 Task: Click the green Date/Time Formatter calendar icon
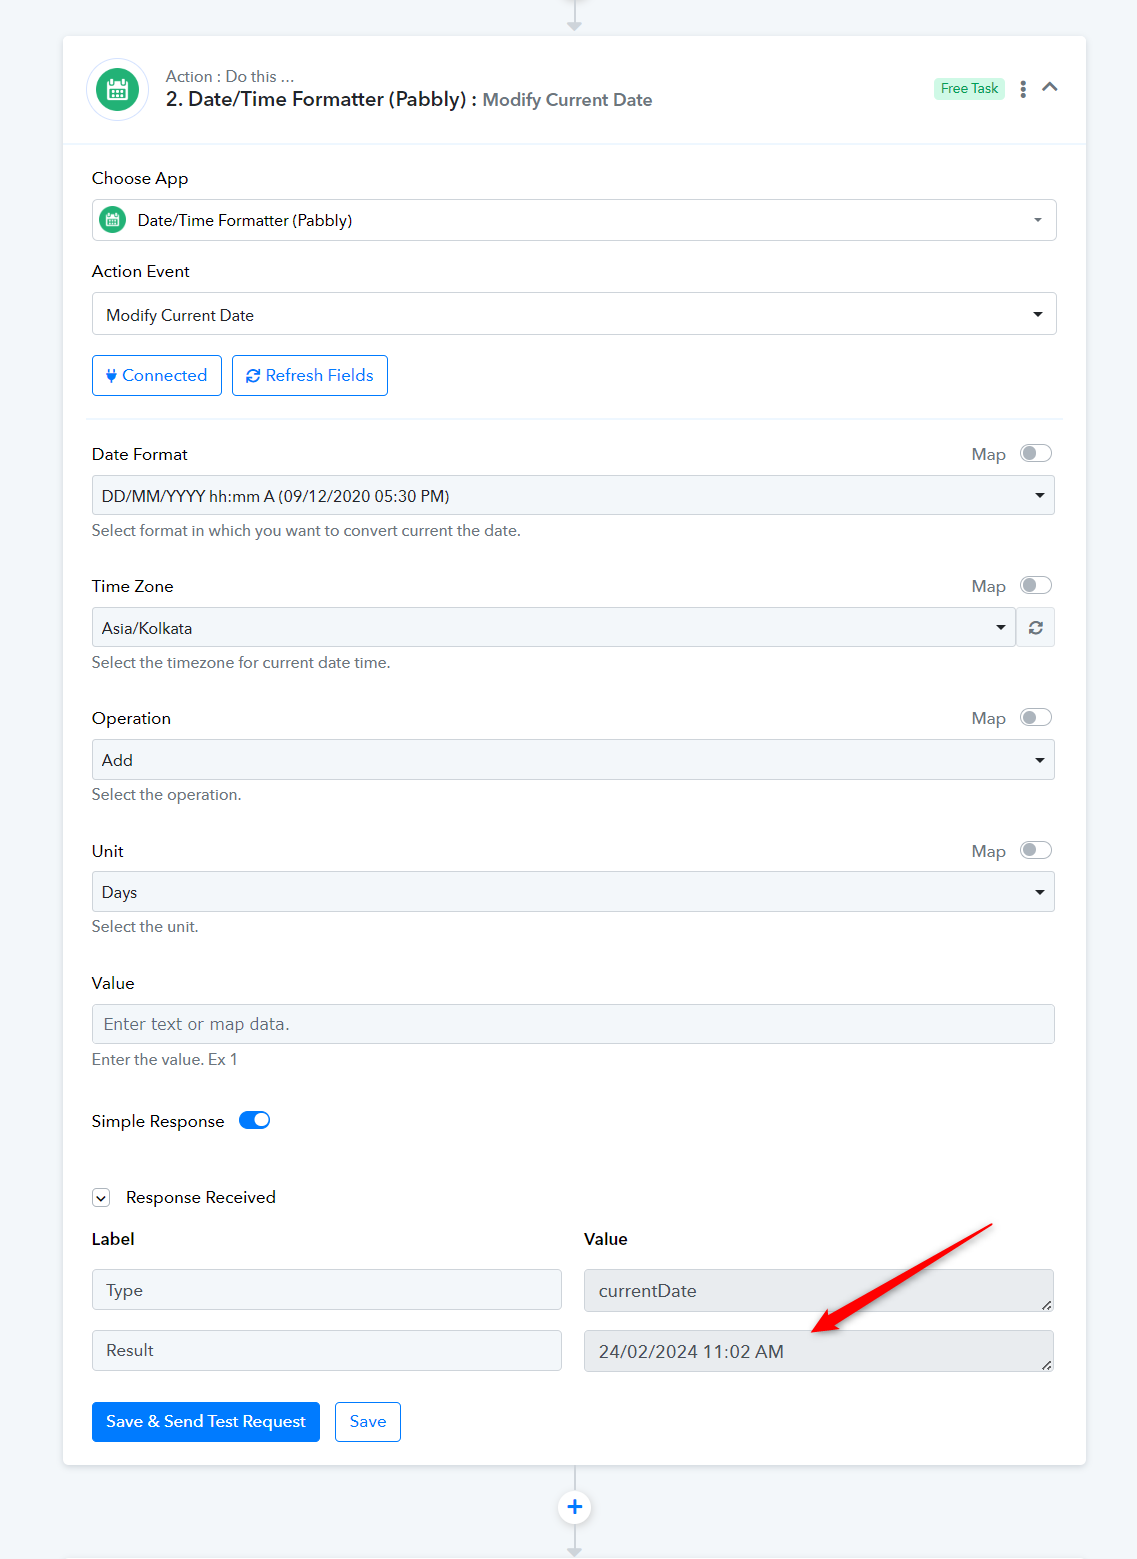click(x=117, y=90)
